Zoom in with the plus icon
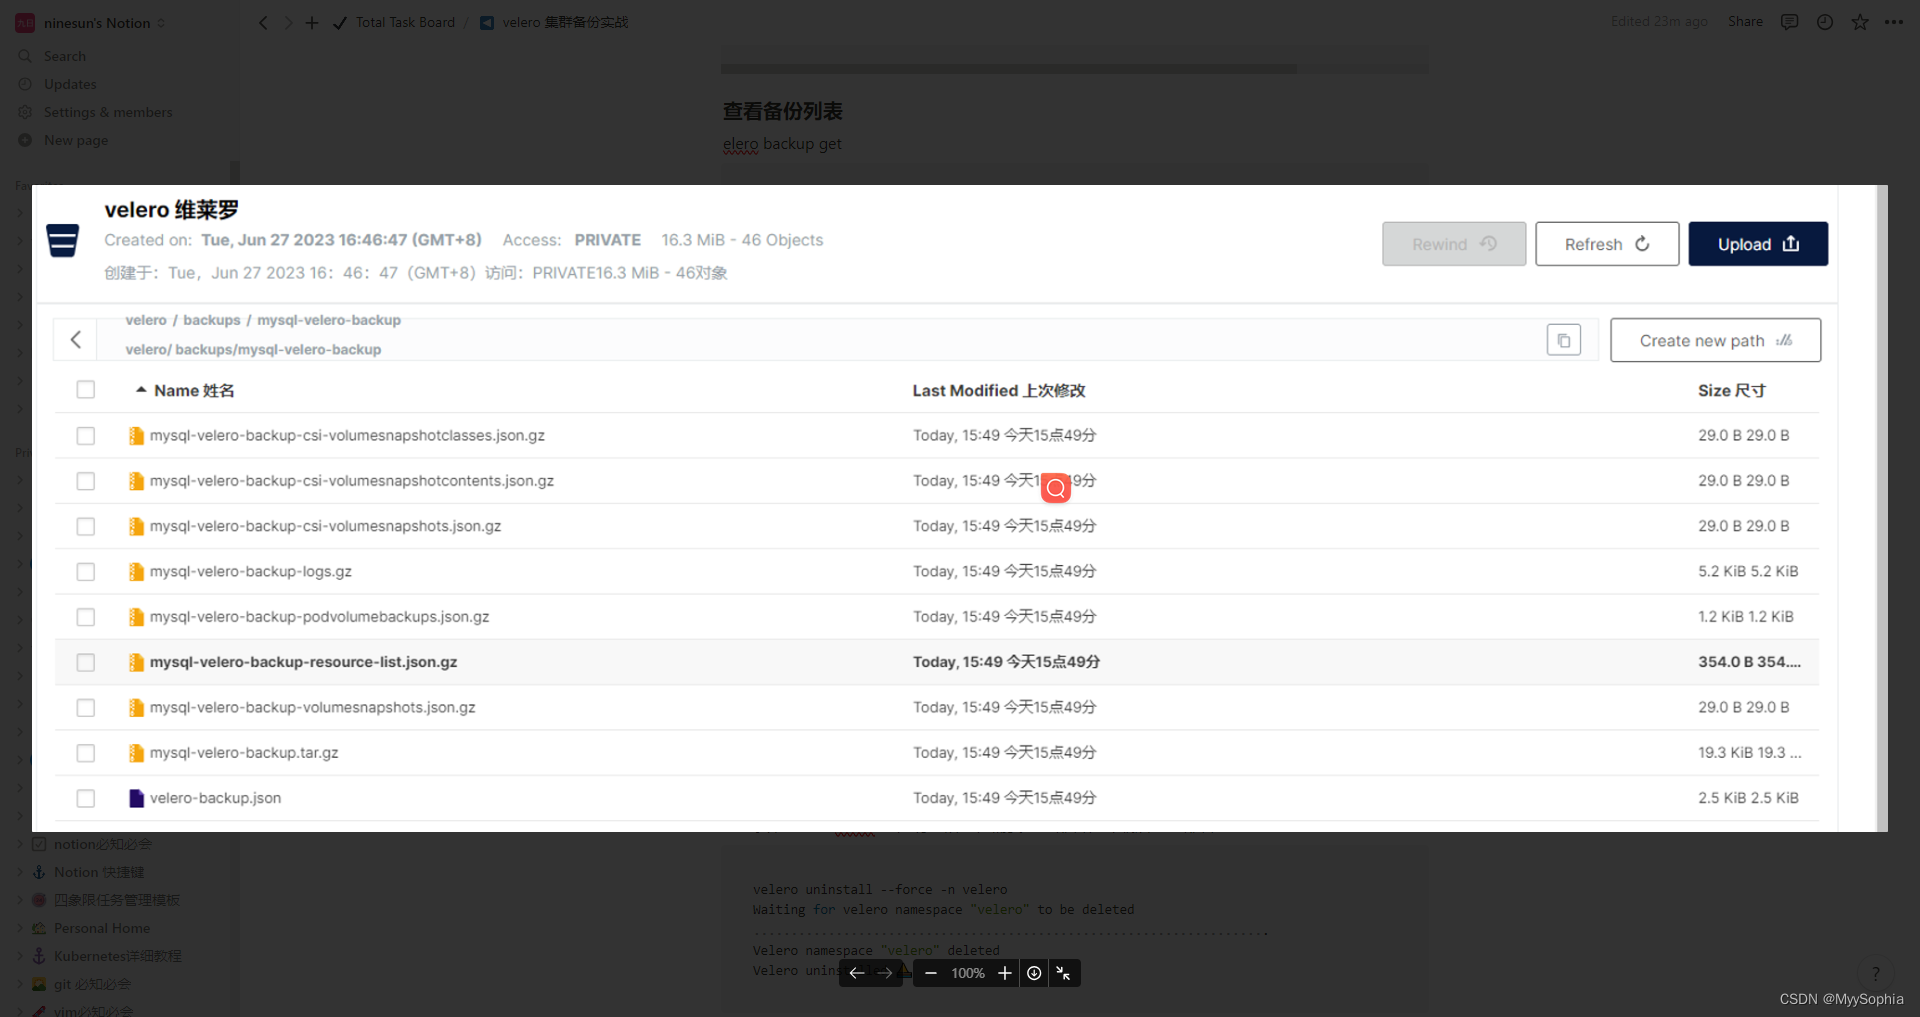 pos(1005,973)
